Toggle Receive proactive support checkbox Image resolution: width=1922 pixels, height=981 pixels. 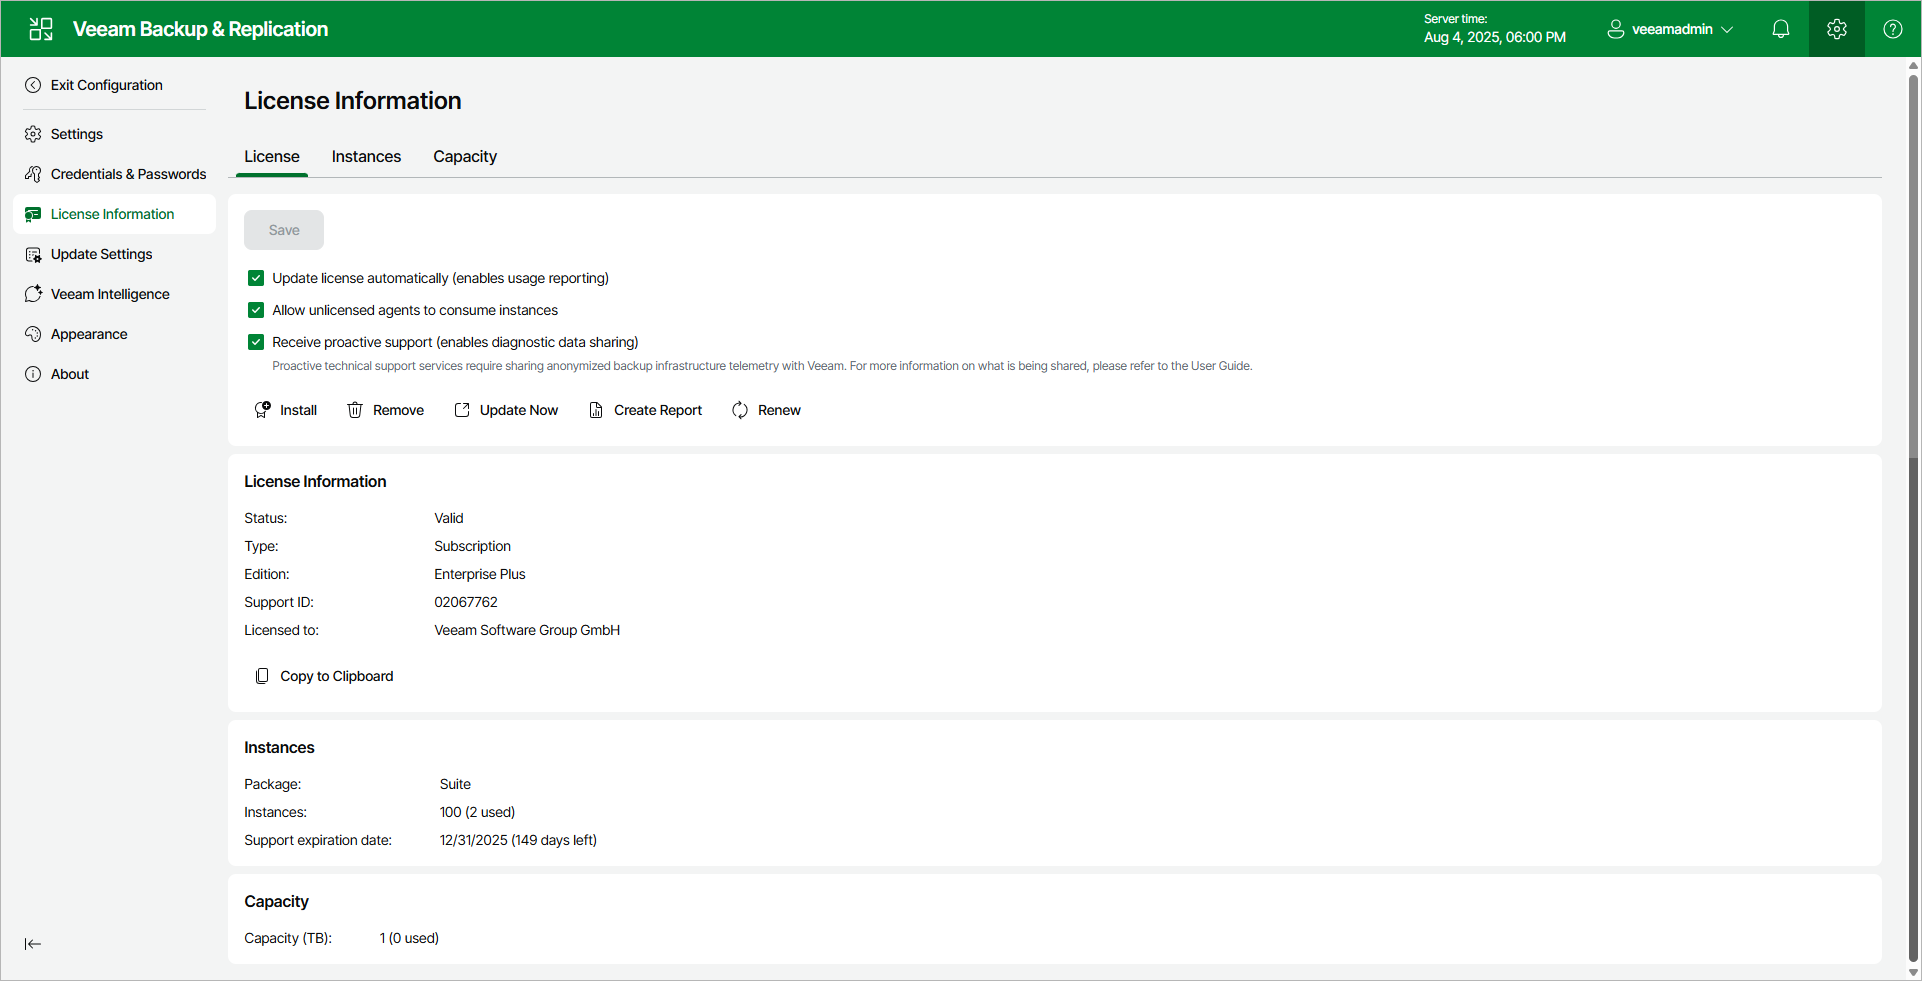[x=256, y=342]
